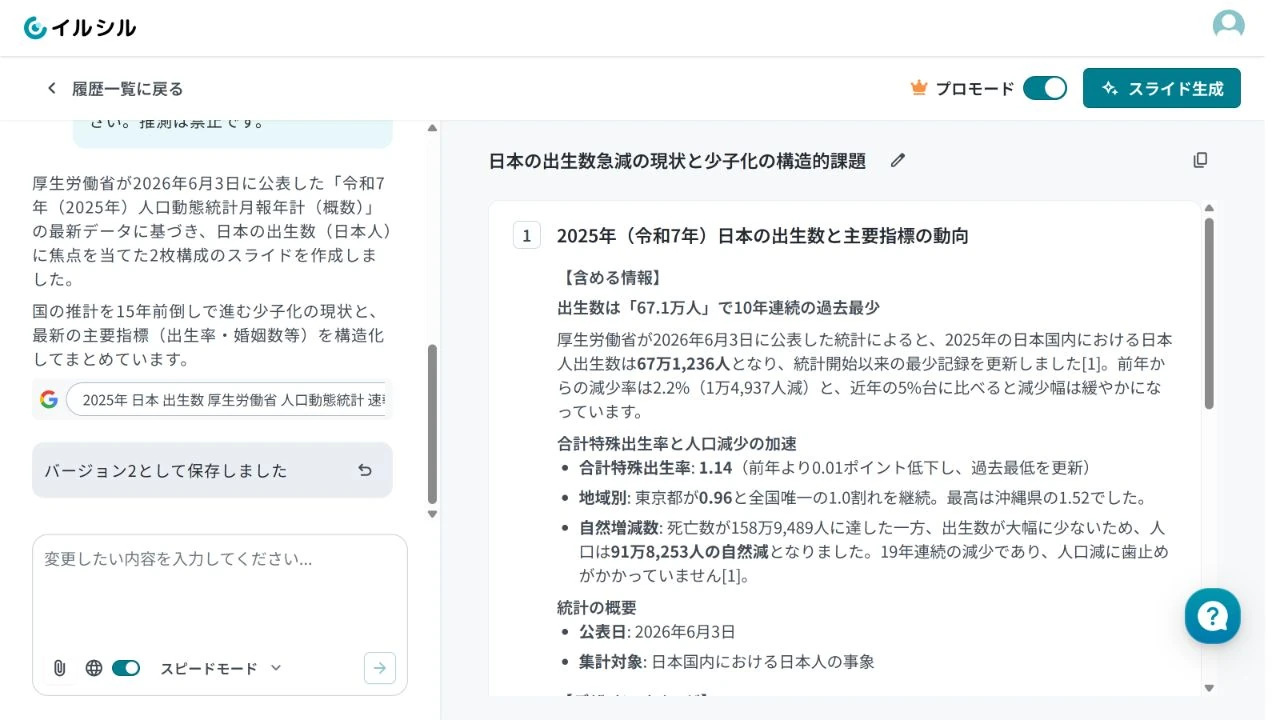Click the Google logo in the search chip

[x=48, y=399]
